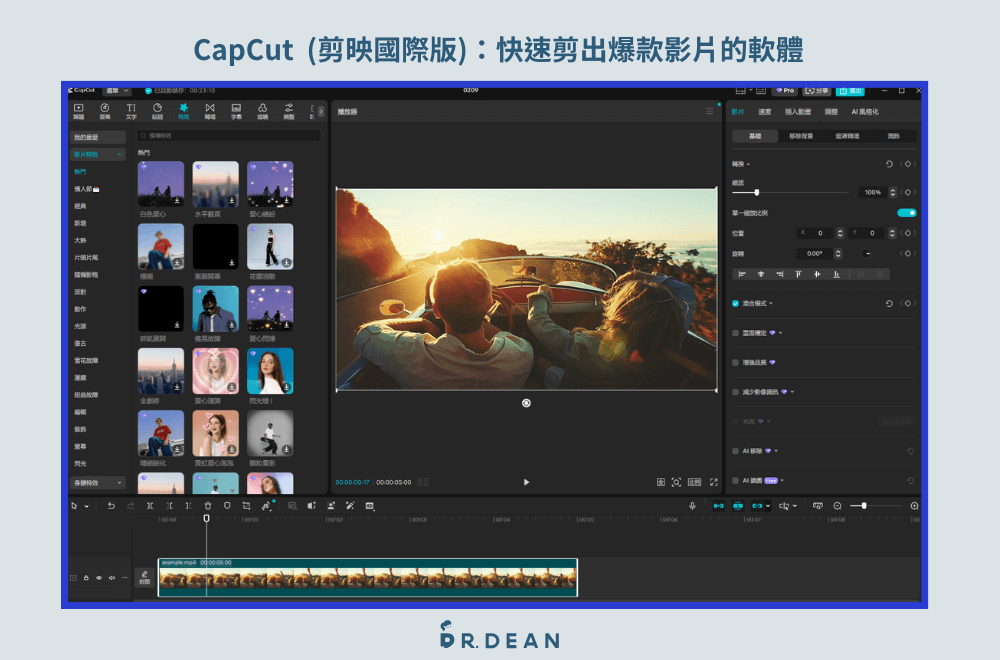Zoom out the timeline with minus magnifier
Screen dimensions: 1000x660
tap(837, 506)
